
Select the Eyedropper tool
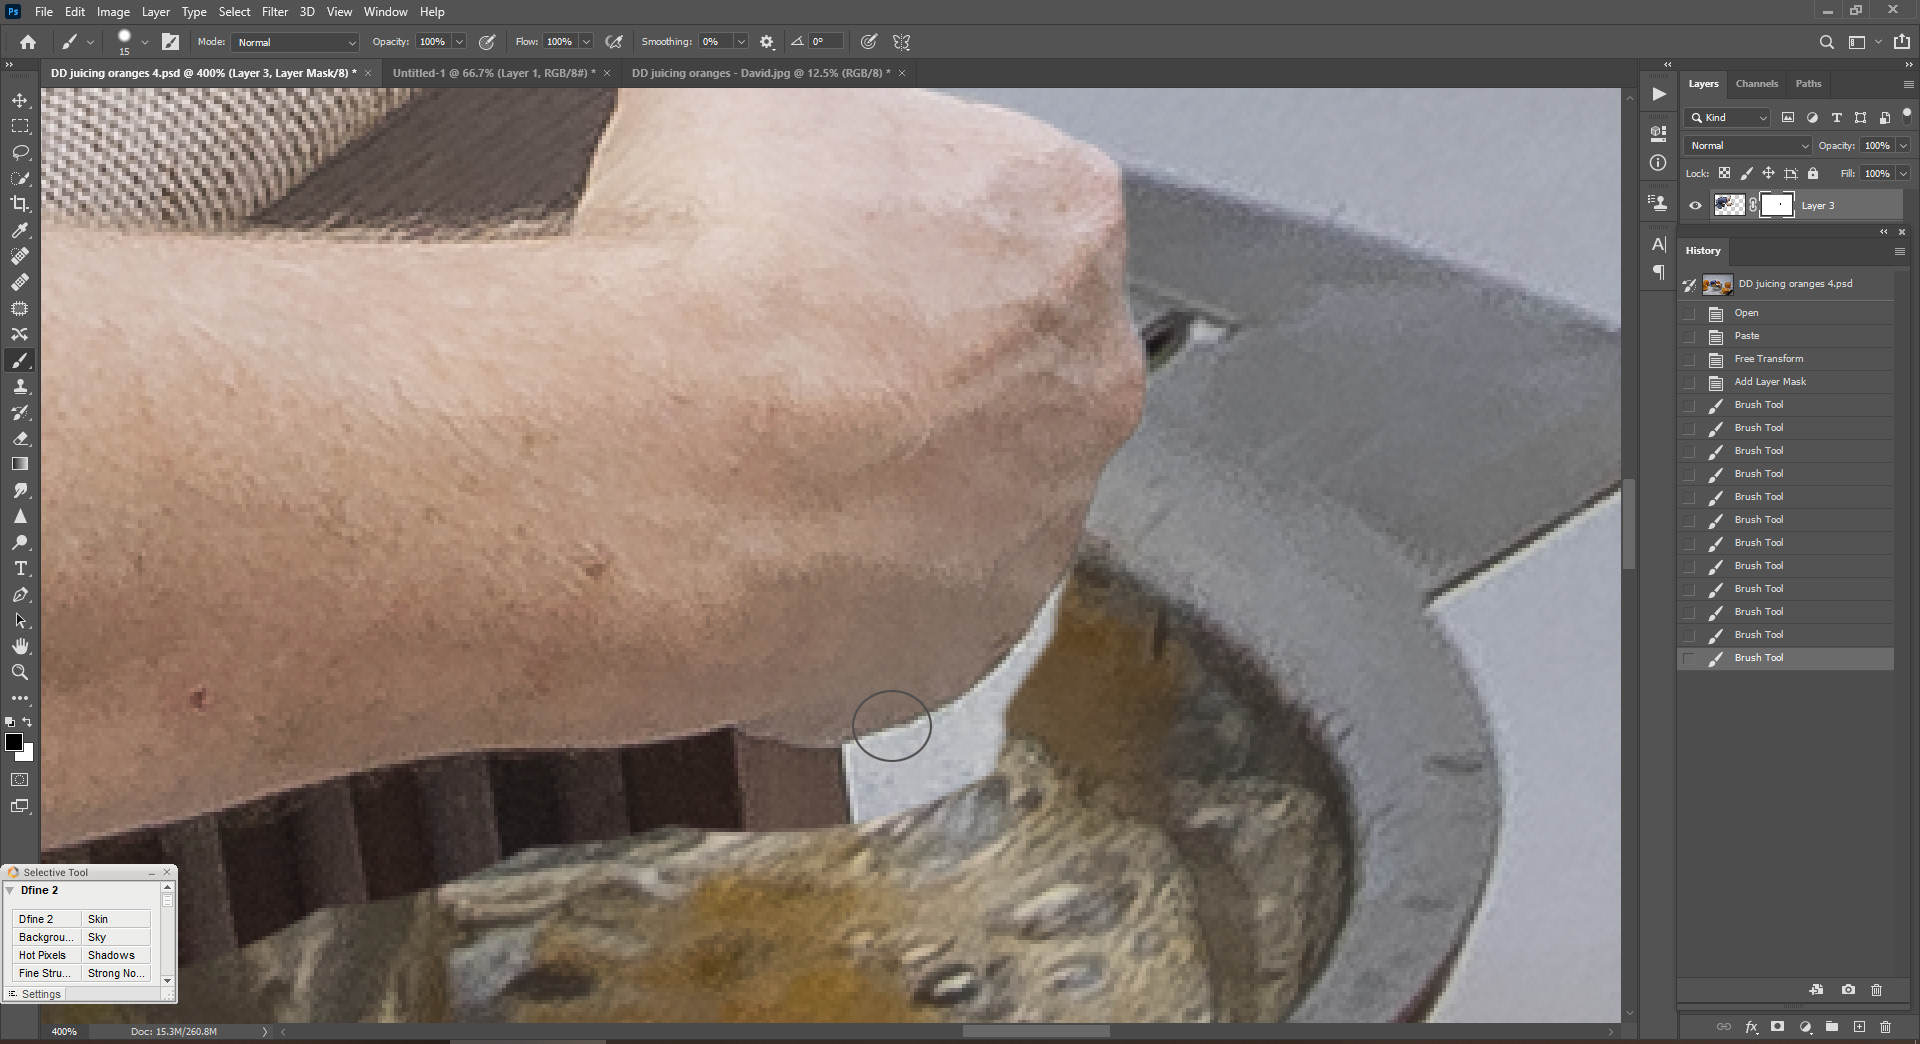[x=20, y=230]
